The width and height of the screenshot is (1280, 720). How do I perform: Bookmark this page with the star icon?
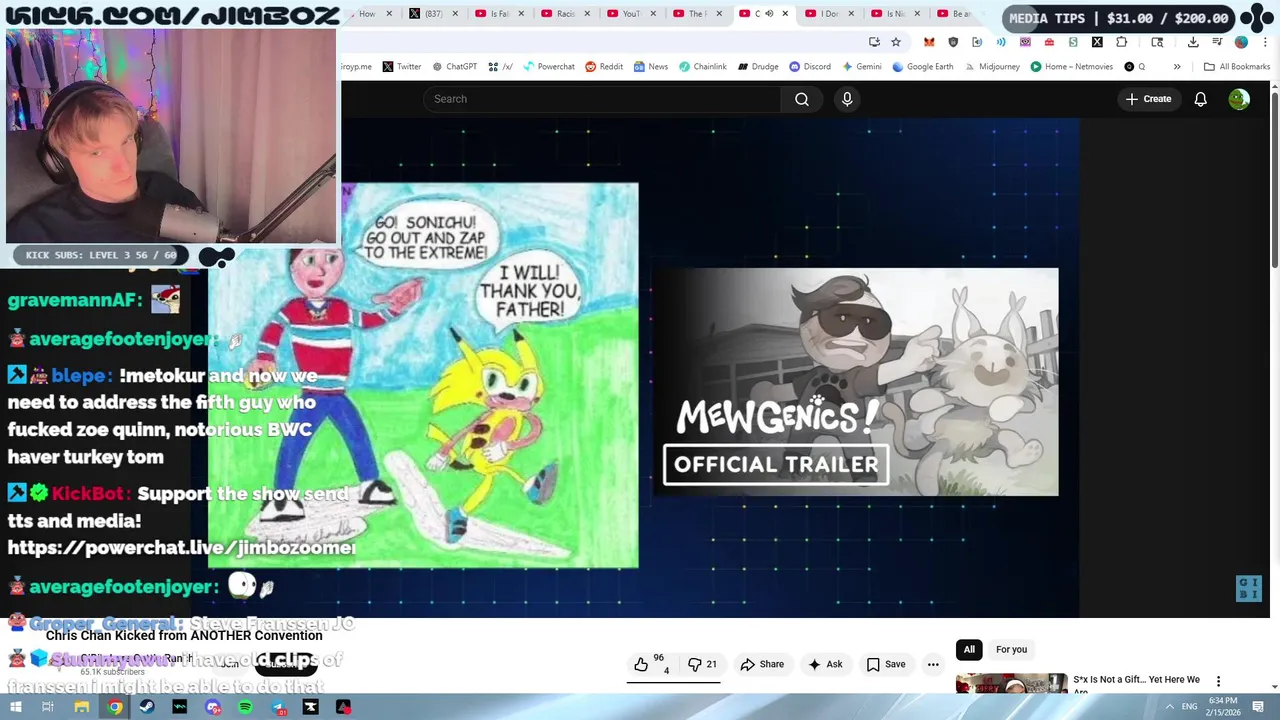[896, 42]
